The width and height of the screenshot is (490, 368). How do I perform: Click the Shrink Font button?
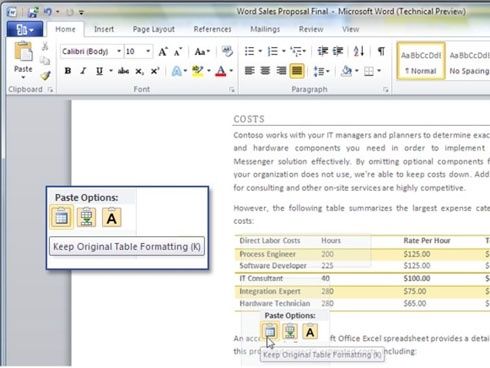178,52
